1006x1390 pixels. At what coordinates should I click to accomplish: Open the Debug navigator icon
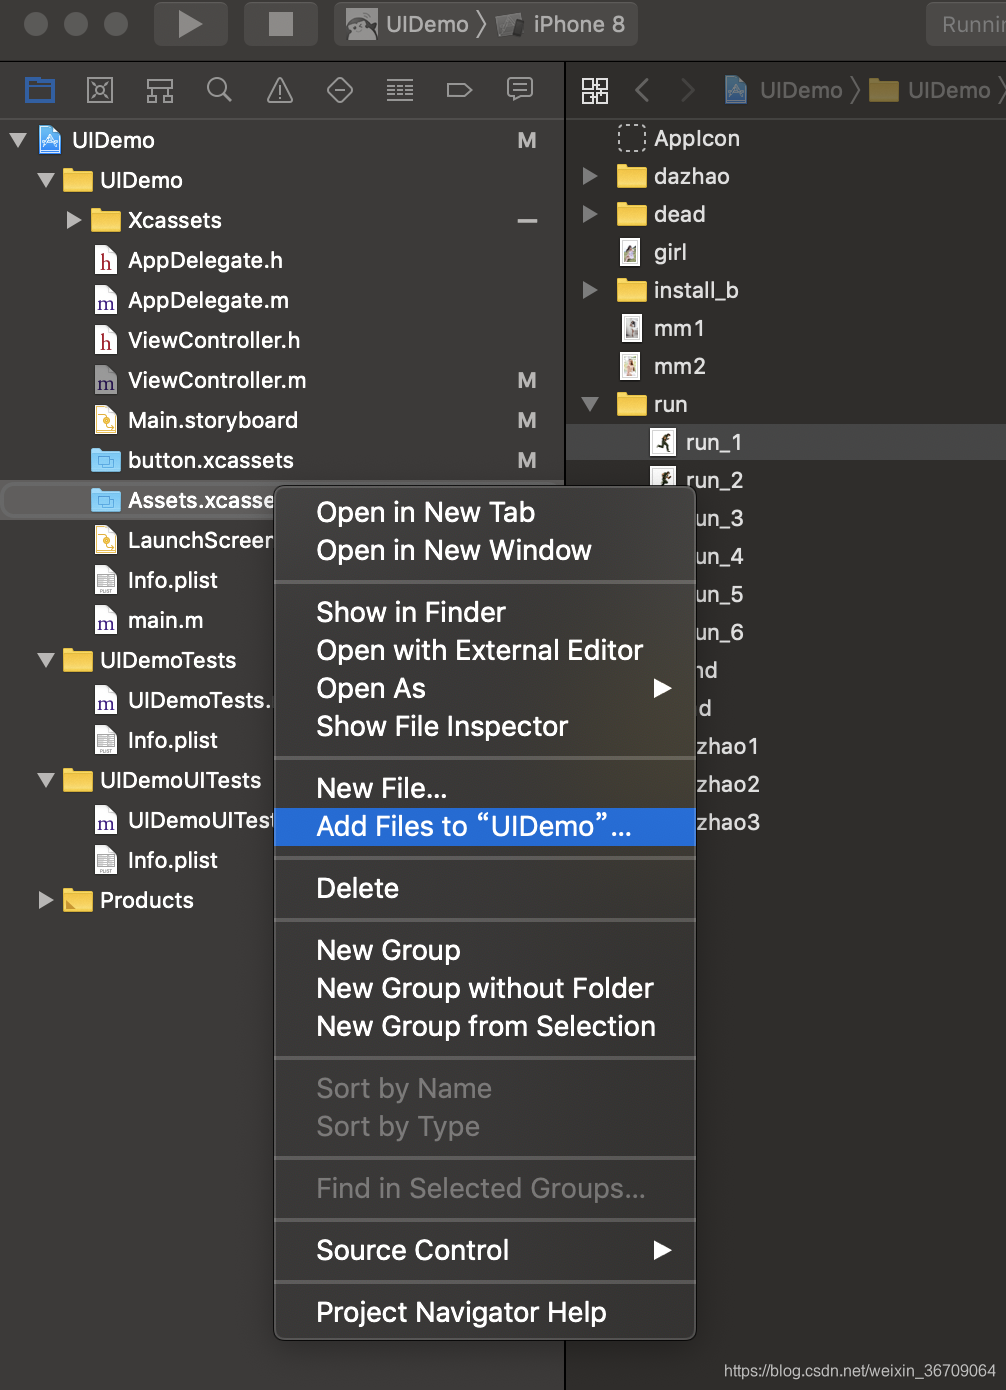click(x=400, y=90)
